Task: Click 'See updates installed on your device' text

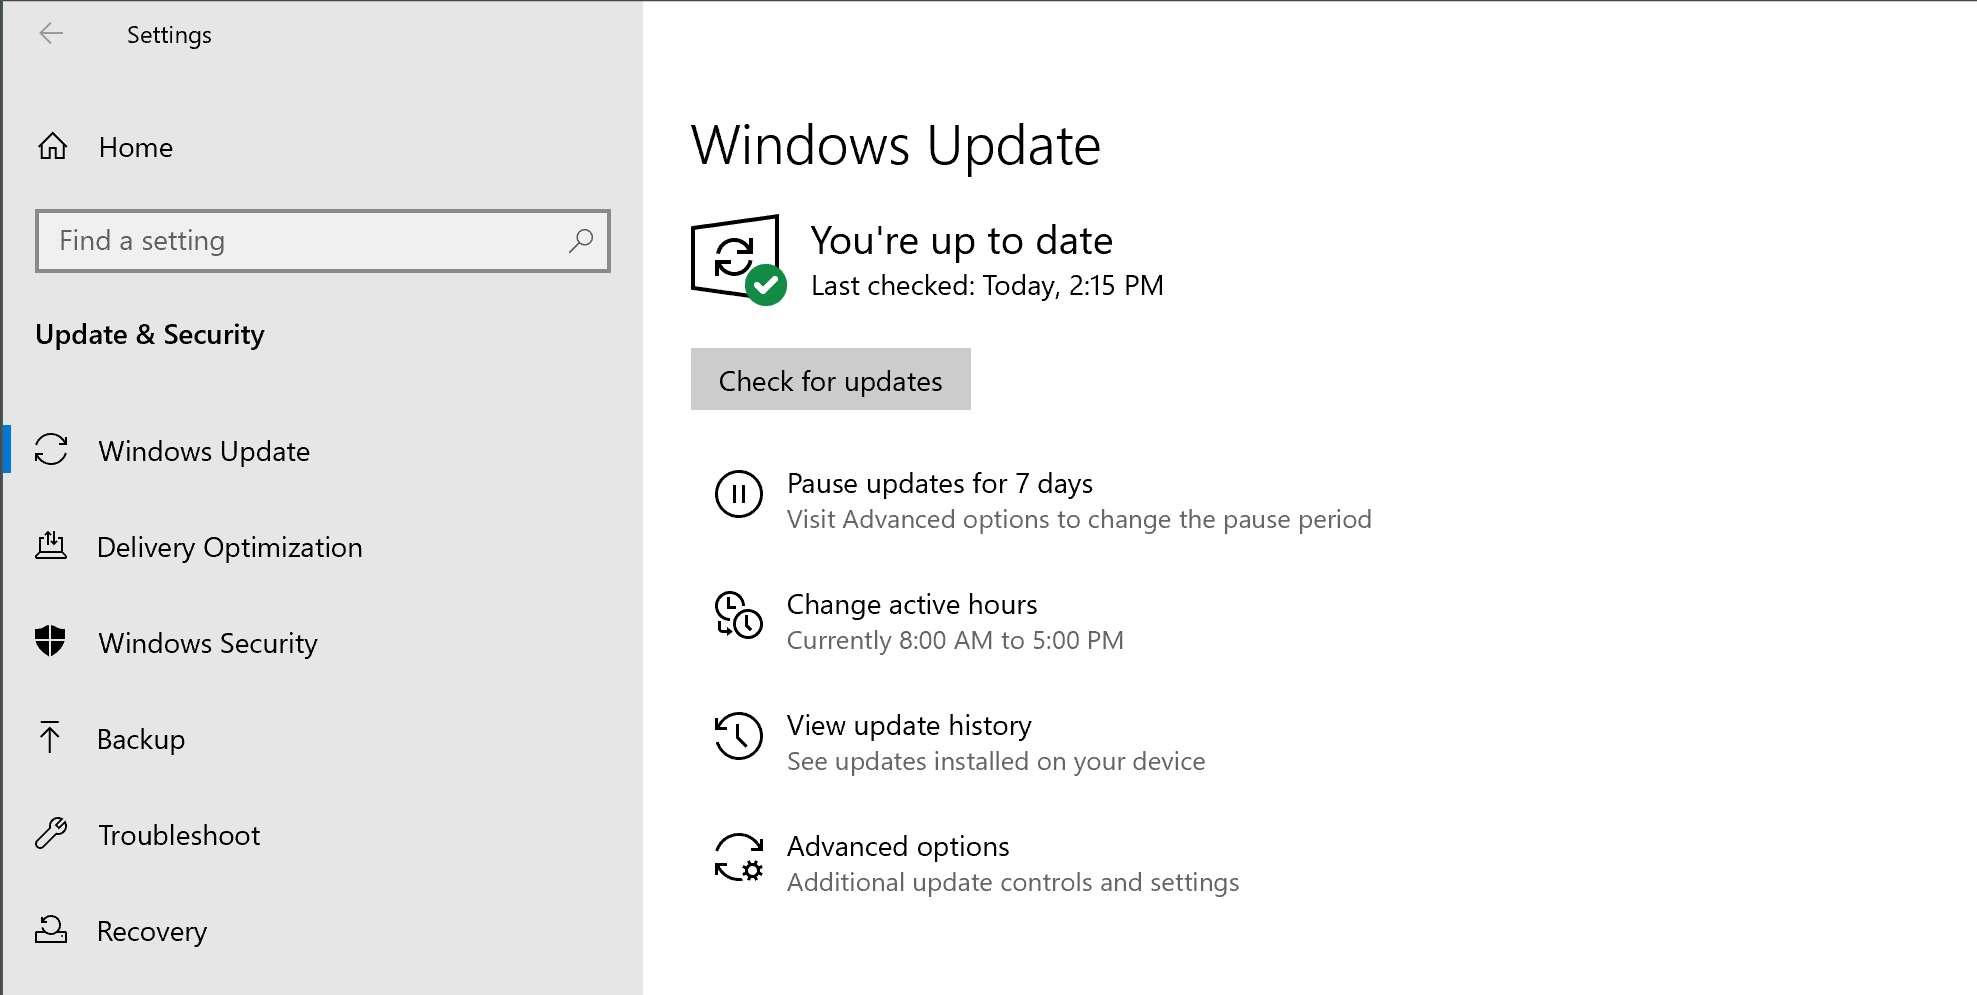Action: pyautogui.click(x=996, y=761)
